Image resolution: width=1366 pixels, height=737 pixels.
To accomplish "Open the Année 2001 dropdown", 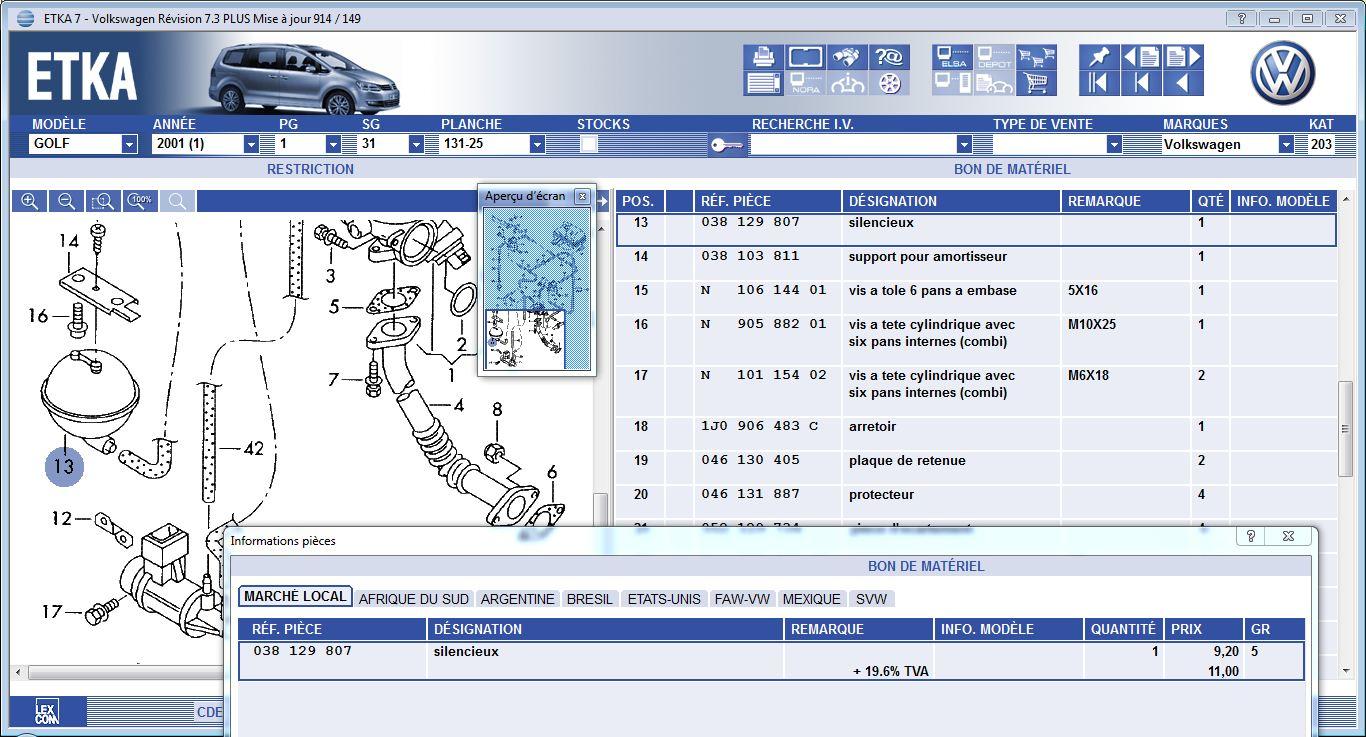I will coord(251,144).
